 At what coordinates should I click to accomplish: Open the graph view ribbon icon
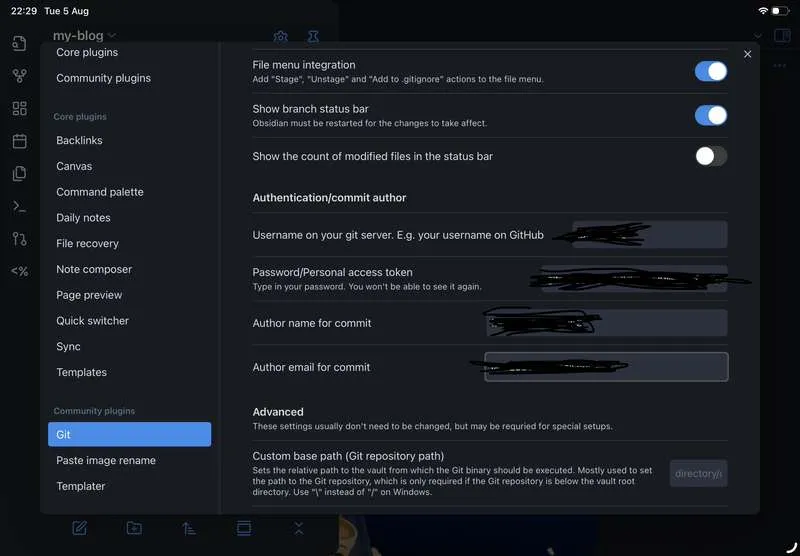pos(19,76)
